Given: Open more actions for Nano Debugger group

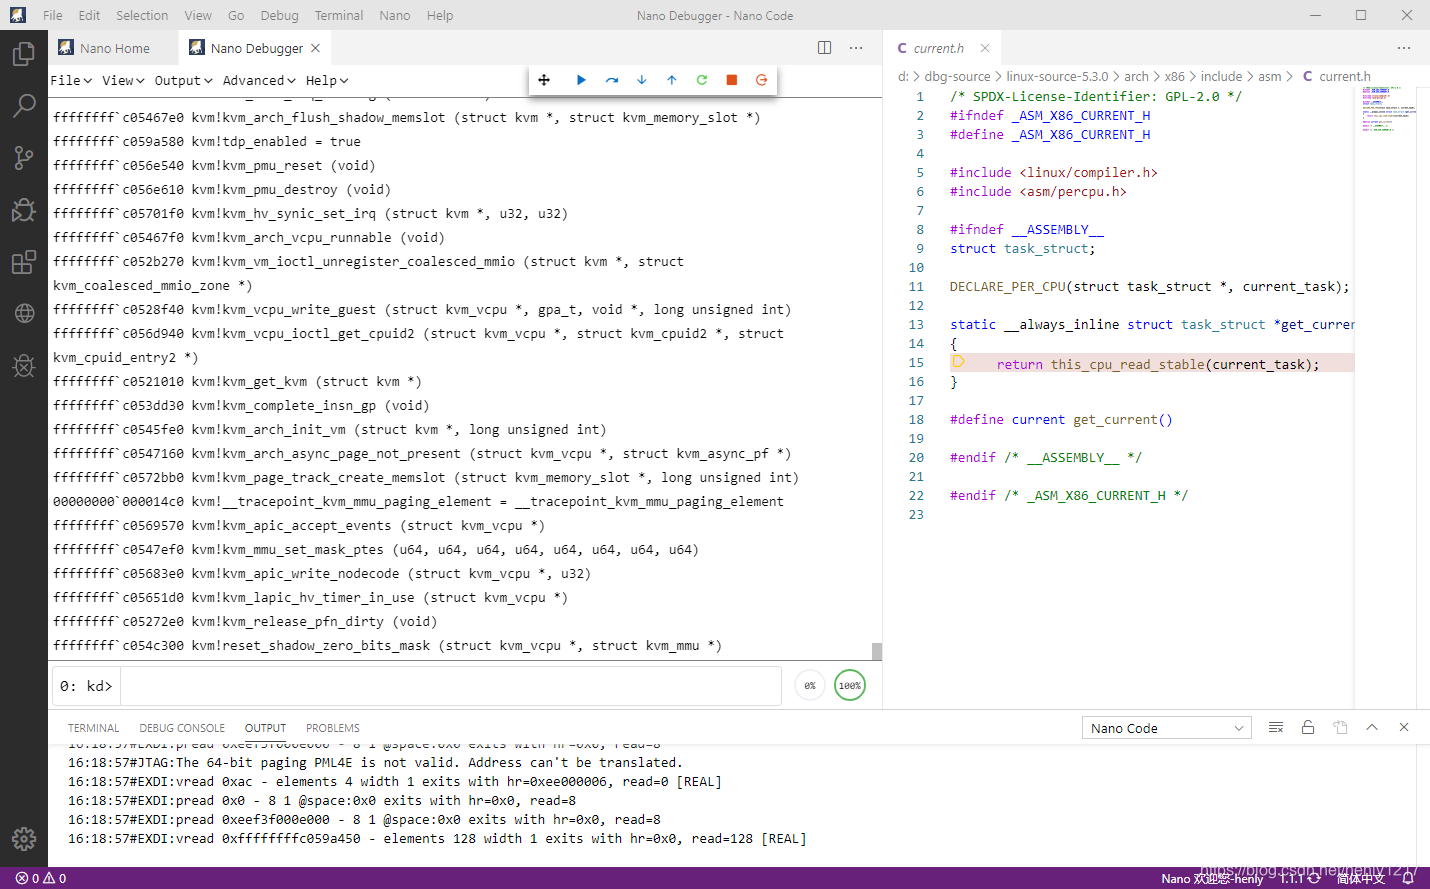Looking at the screenshot, I should (856, 48).
